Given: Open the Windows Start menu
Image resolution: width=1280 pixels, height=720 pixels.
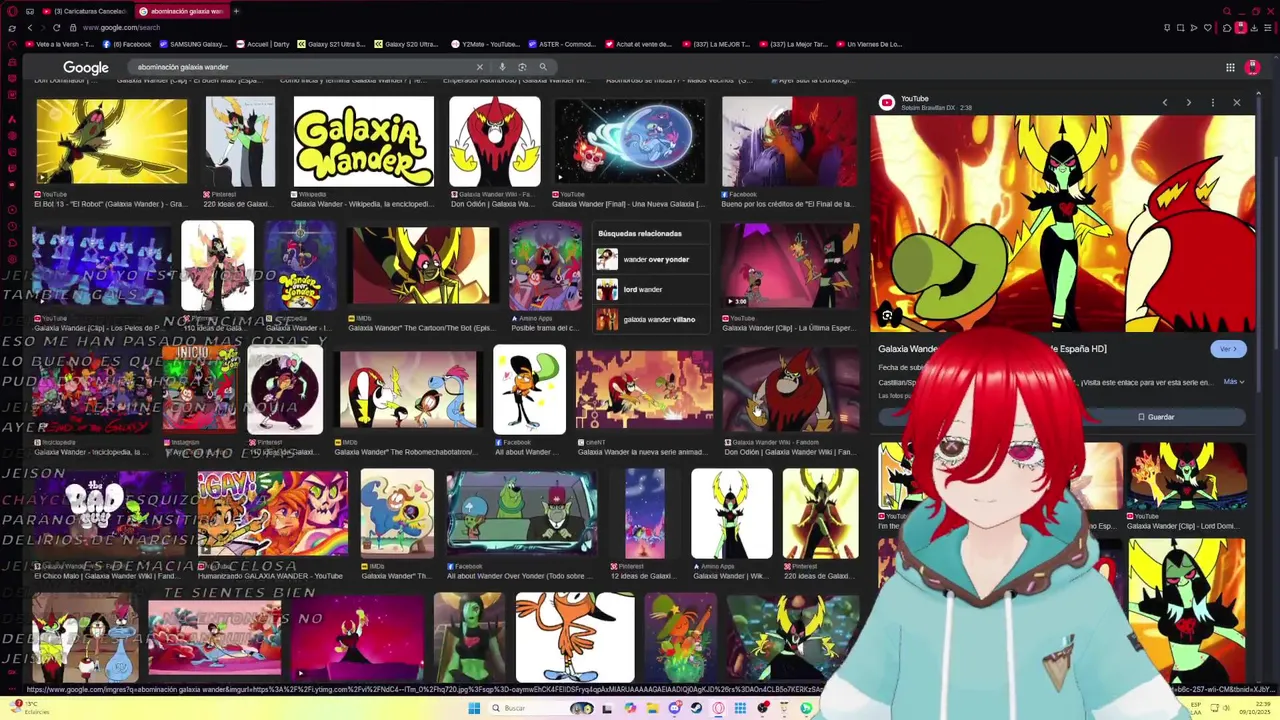Looking at the screenshot, I should point(474,708).
